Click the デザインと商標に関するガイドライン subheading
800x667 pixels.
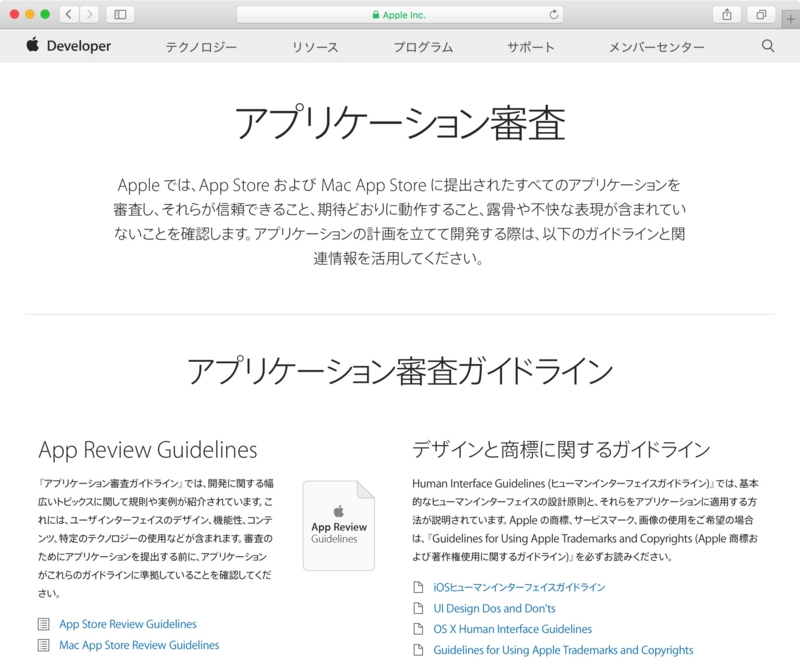(x=561, y=450)
